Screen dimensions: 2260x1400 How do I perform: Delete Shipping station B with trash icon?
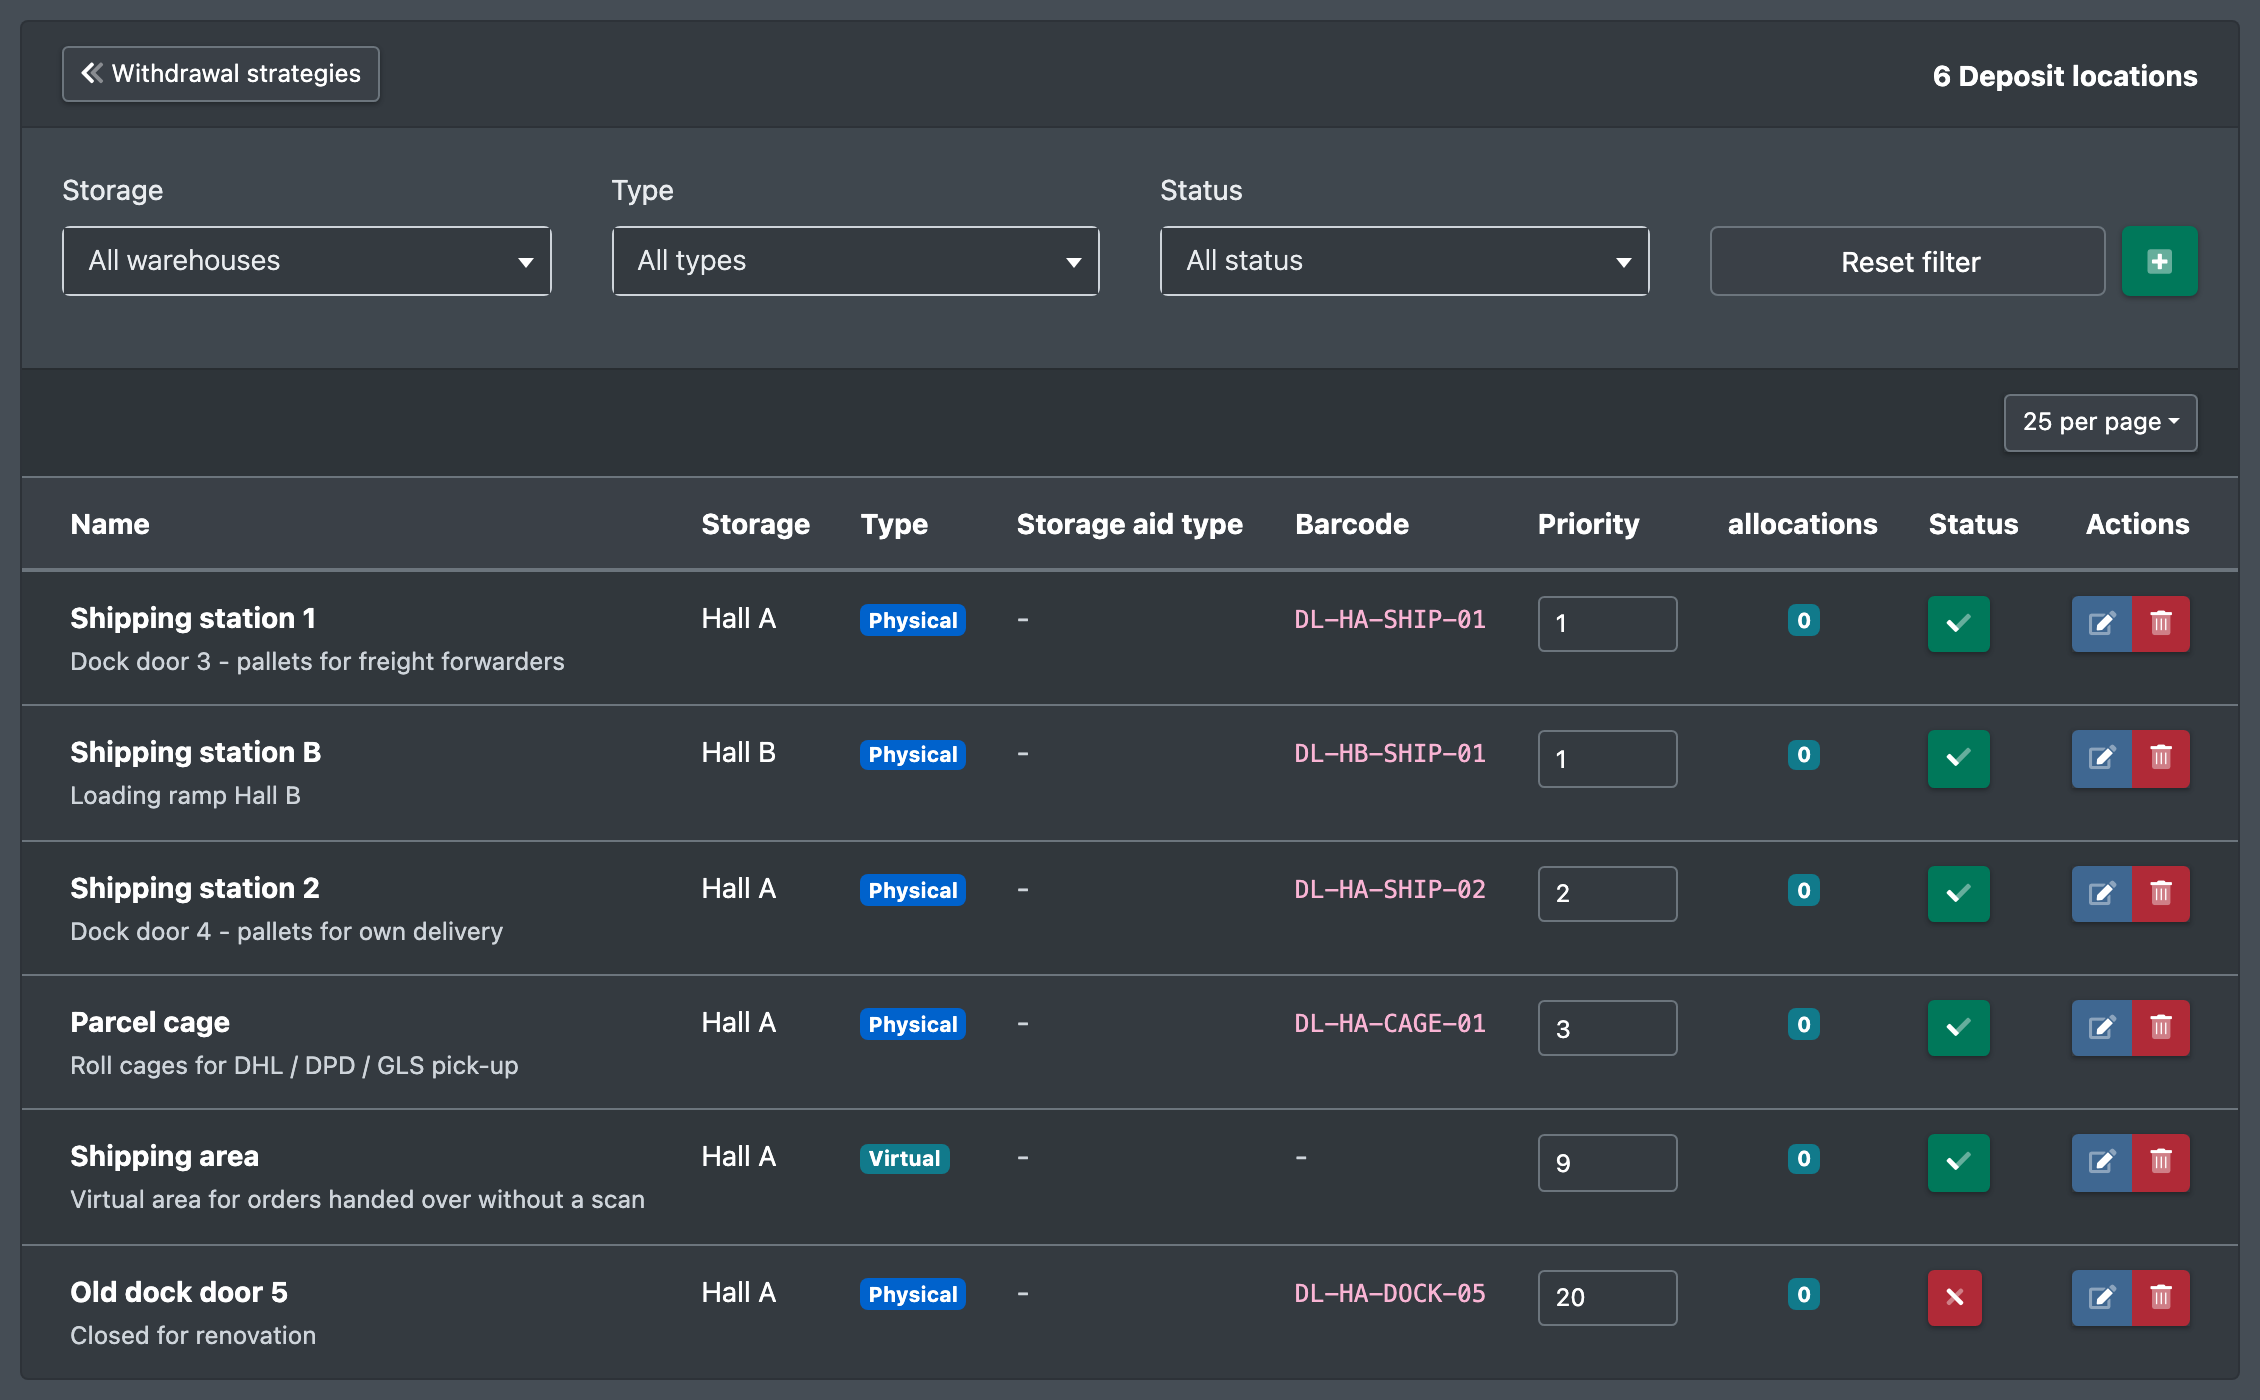2161,758
